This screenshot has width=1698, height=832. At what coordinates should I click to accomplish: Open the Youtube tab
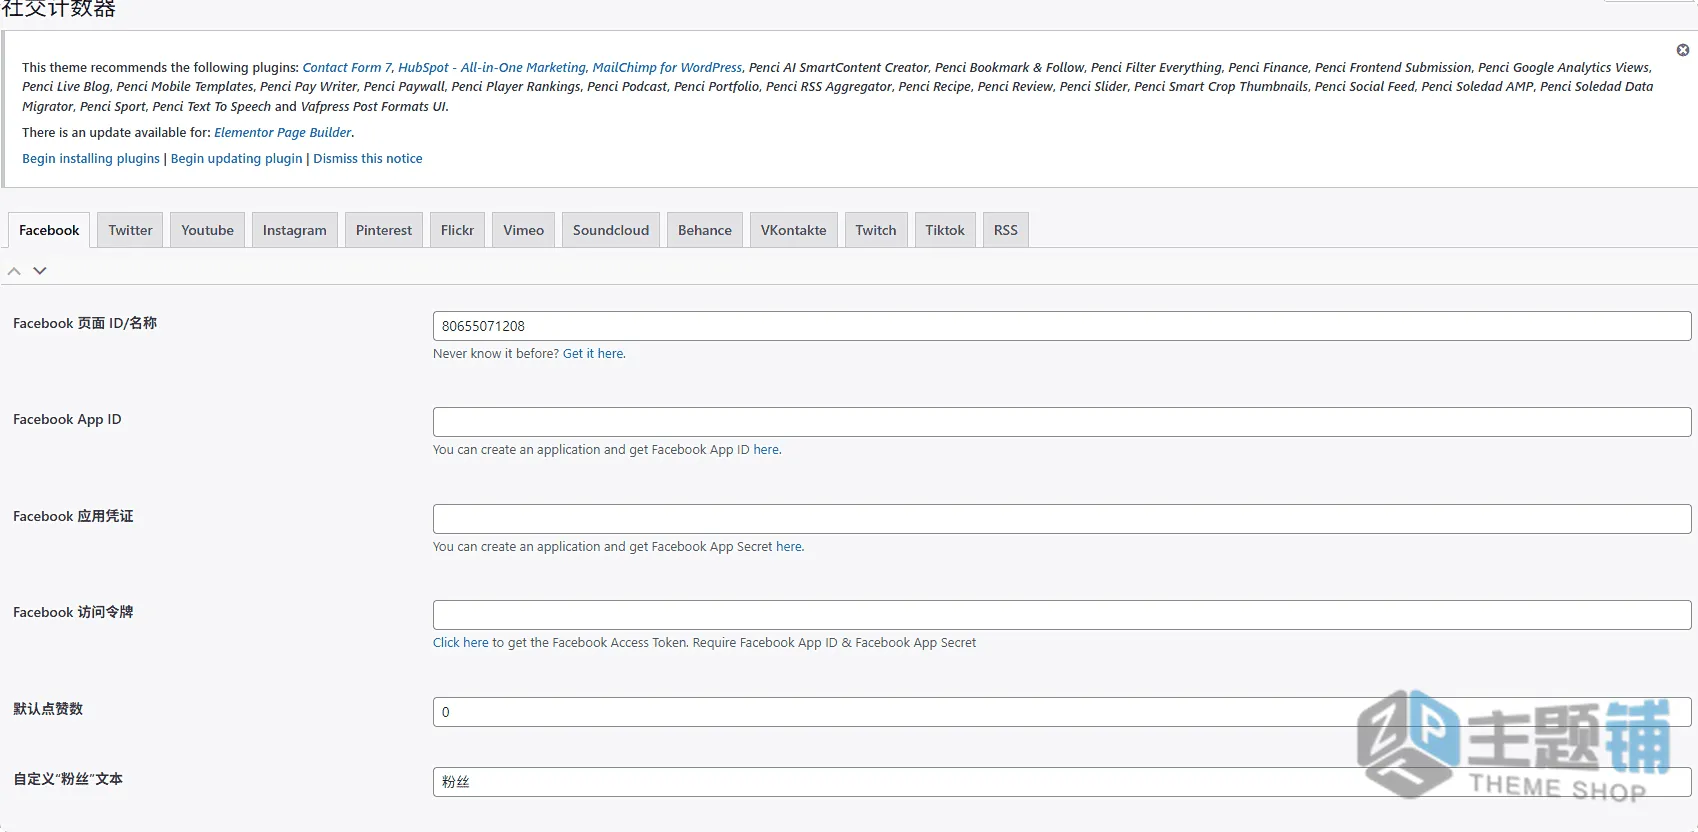[207, 230]
